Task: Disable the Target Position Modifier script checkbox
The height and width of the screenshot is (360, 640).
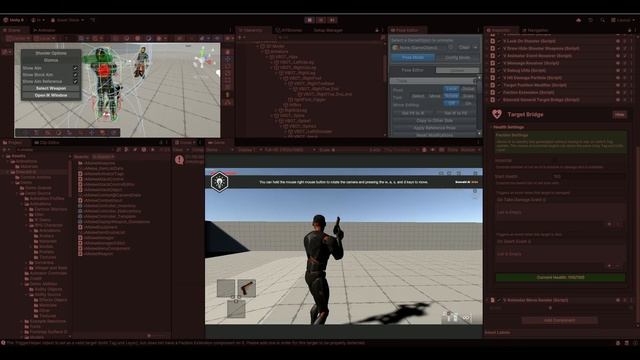Action: (499, 85)
